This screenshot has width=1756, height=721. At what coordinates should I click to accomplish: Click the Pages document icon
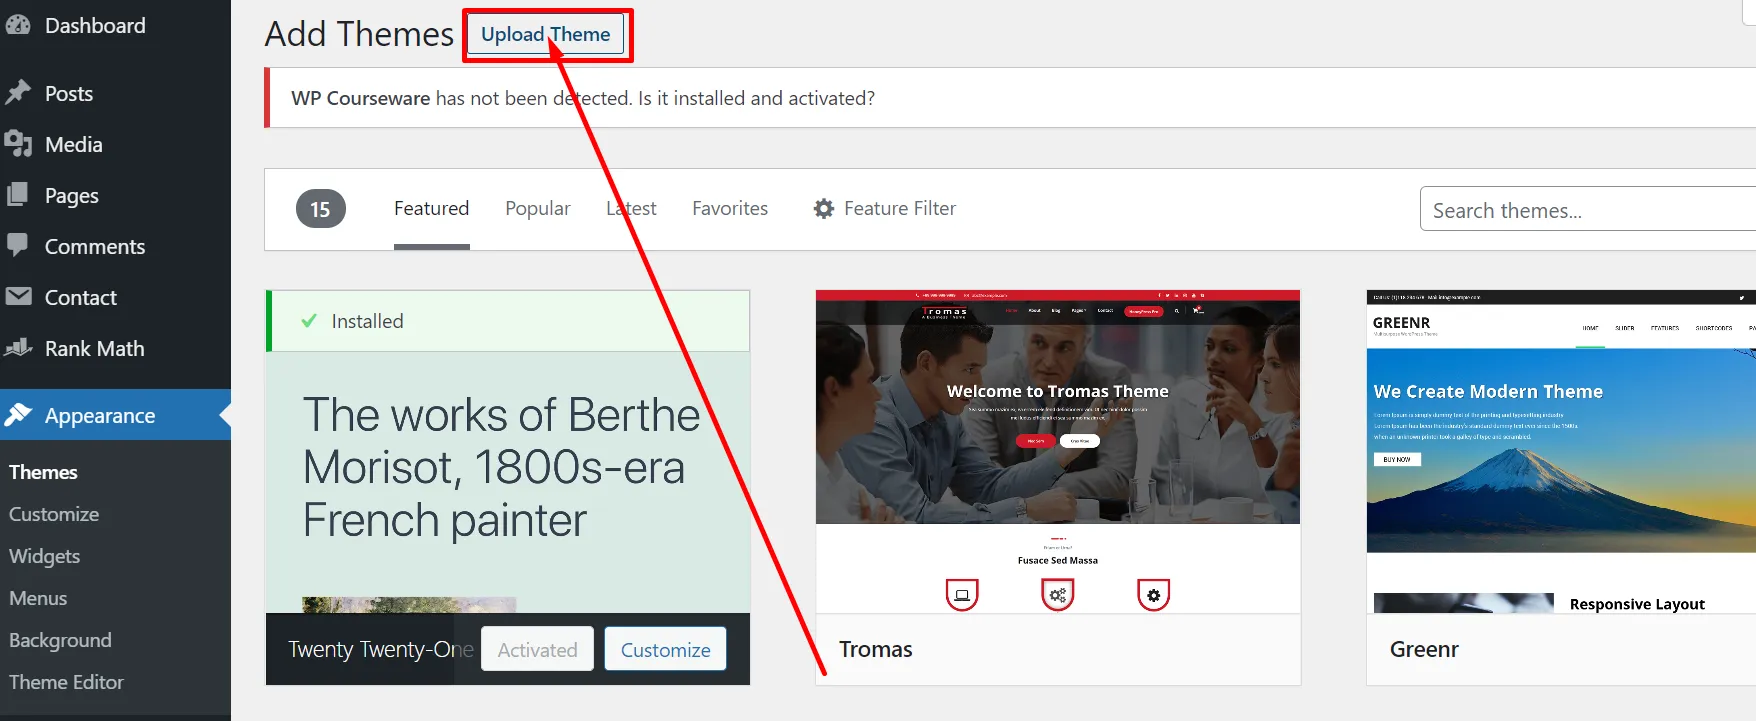(x=17, y=195)
